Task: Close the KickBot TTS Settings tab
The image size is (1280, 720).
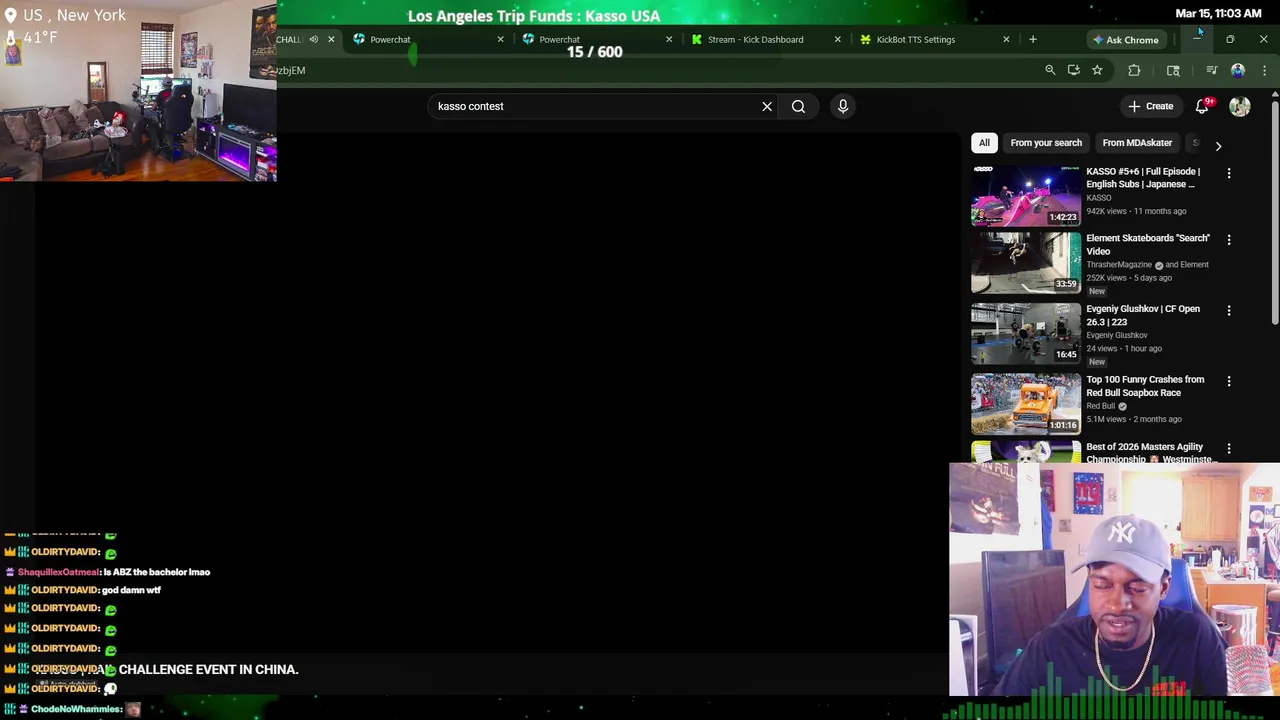Action: [1006, 39]
